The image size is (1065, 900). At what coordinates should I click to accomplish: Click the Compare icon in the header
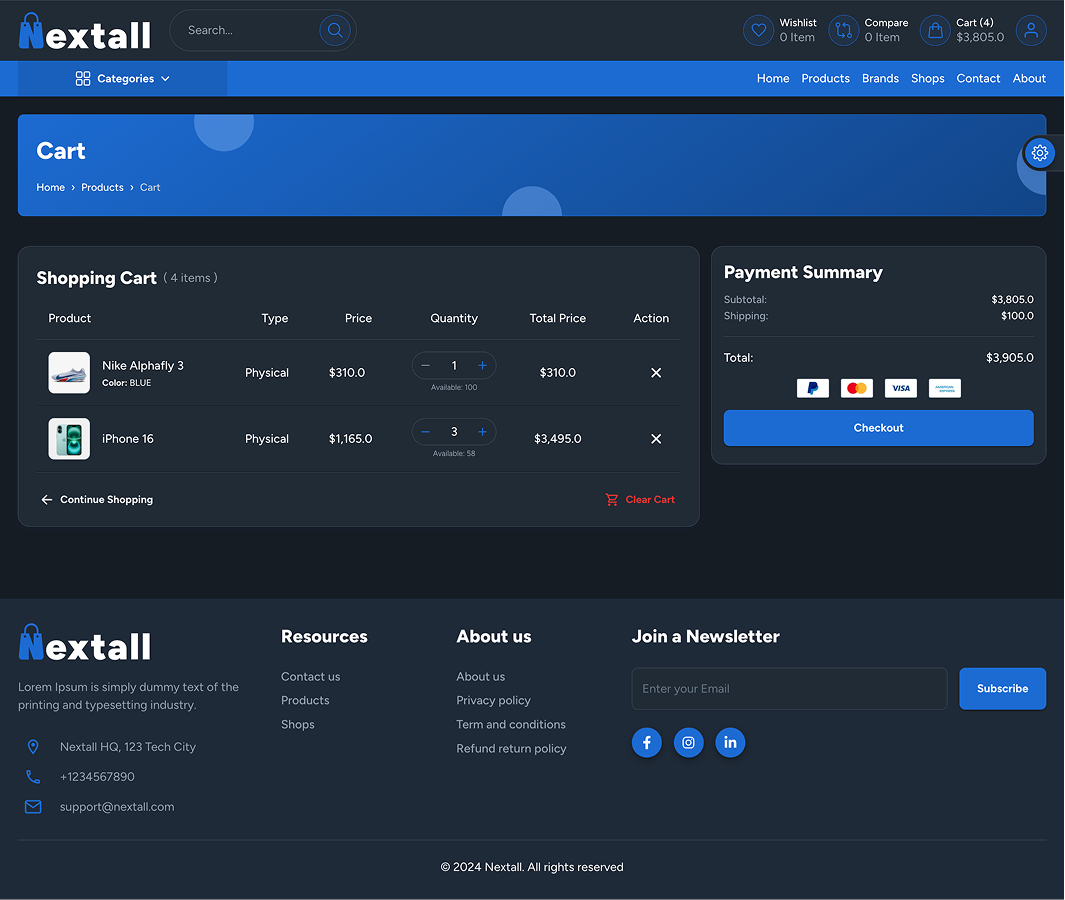coord(843,30)
